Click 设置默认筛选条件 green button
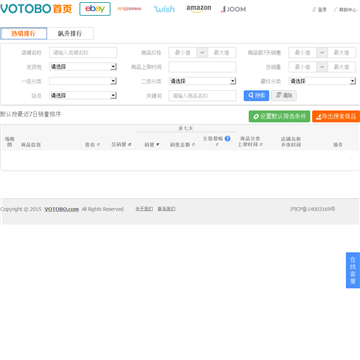 coord(279,116)
